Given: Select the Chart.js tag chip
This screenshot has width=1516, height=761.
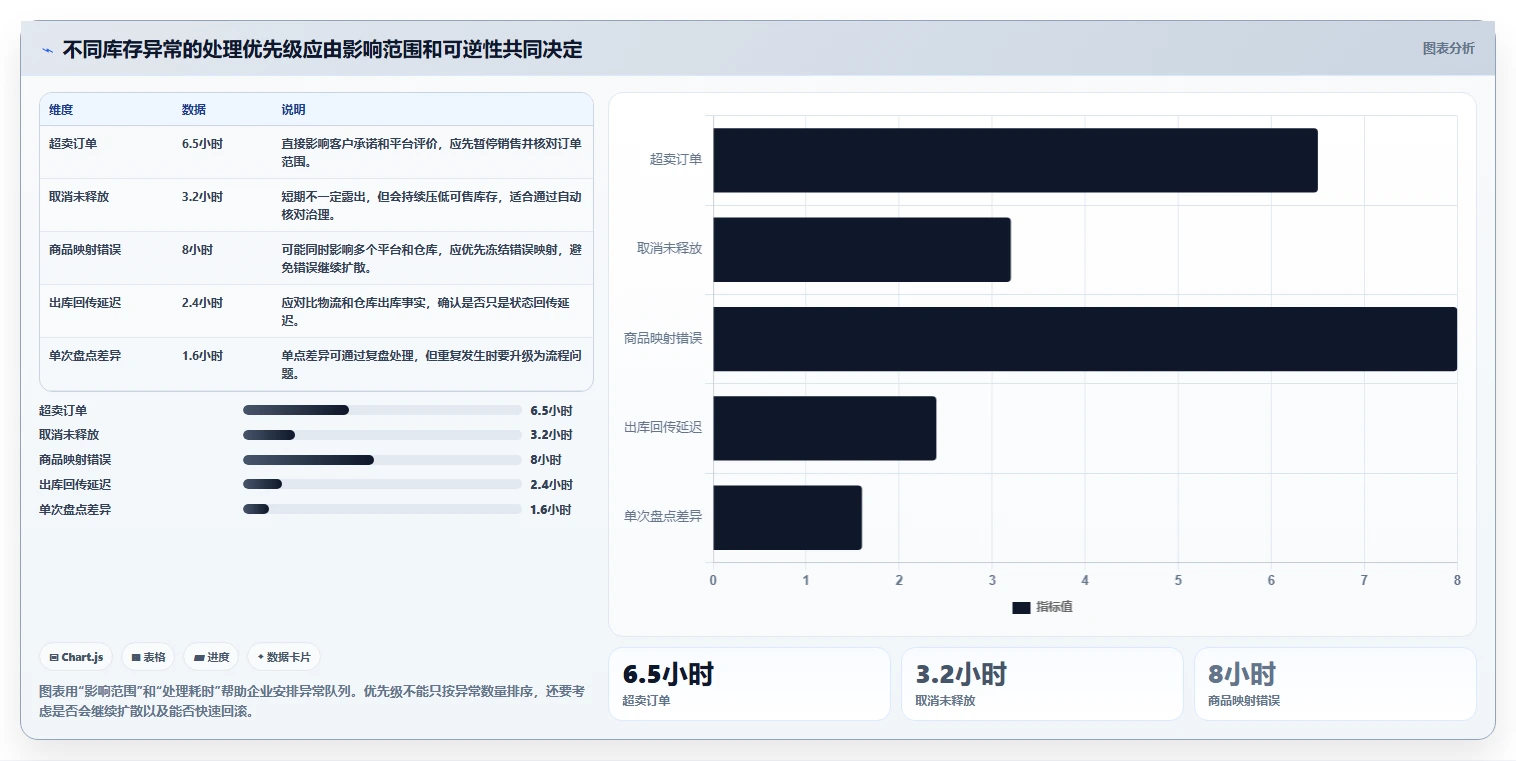Looking at the screenshot, I should [x=77, y=657].
